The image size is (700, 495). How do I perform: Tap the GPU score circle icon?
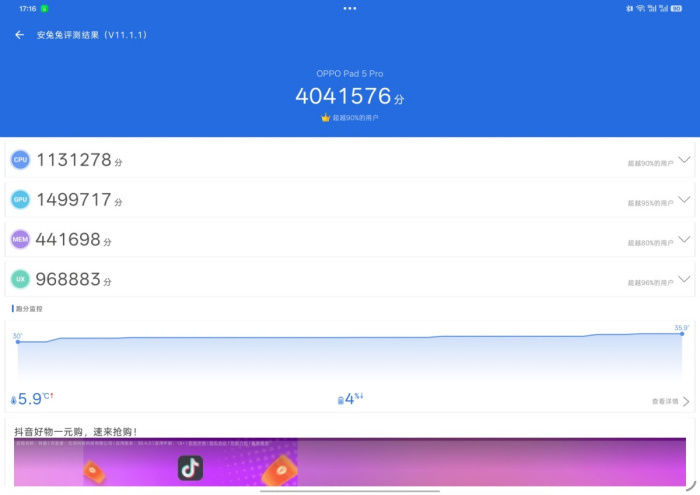21,200
